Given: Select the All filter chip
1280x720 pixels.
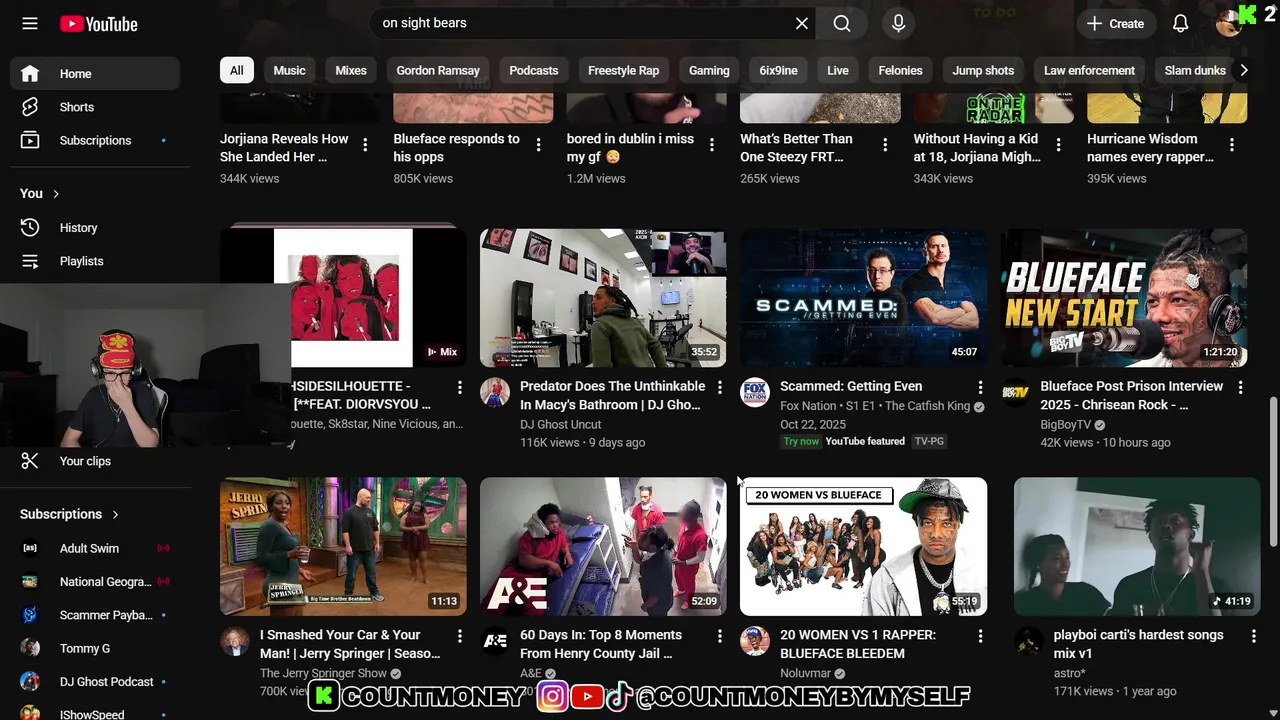Looking at the screenshot, I should pos(236,70).
